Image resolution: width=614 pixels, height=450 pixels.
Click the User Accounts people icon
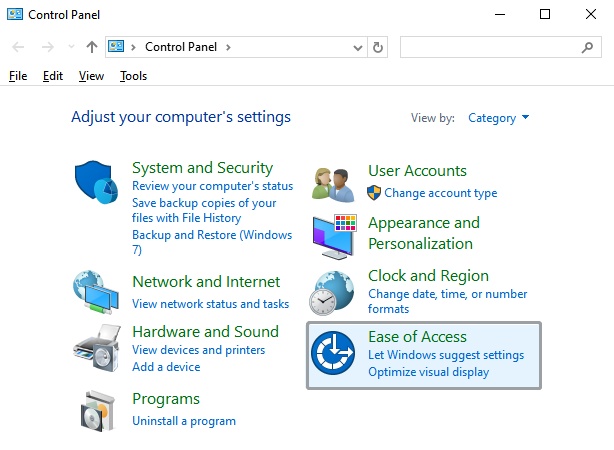click(333, 185)
